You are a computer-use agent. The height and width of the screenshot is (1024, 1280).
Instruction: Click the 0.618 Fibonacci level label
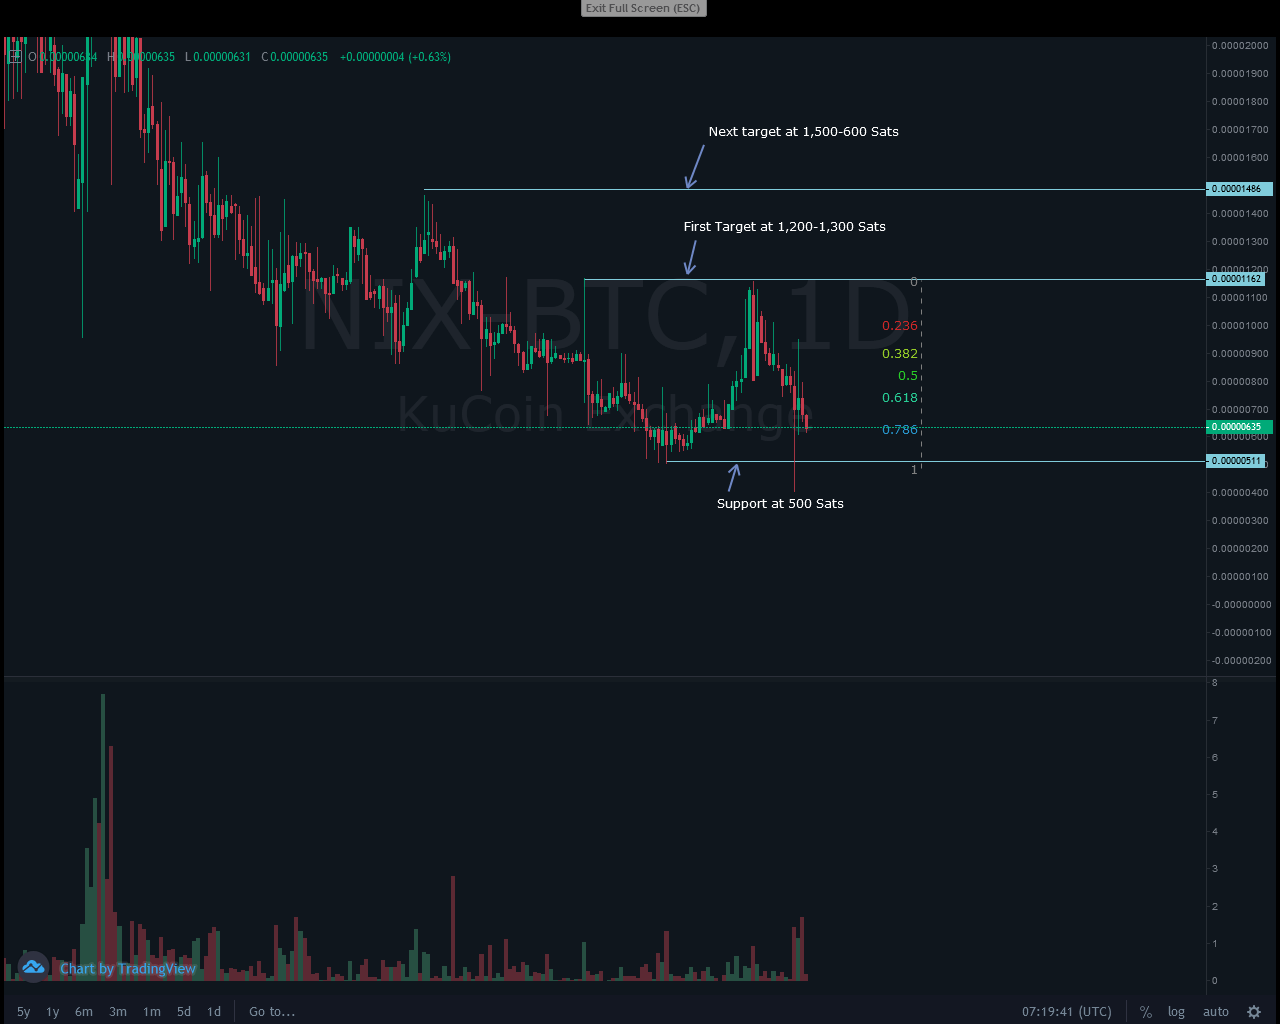coord(900,398)
